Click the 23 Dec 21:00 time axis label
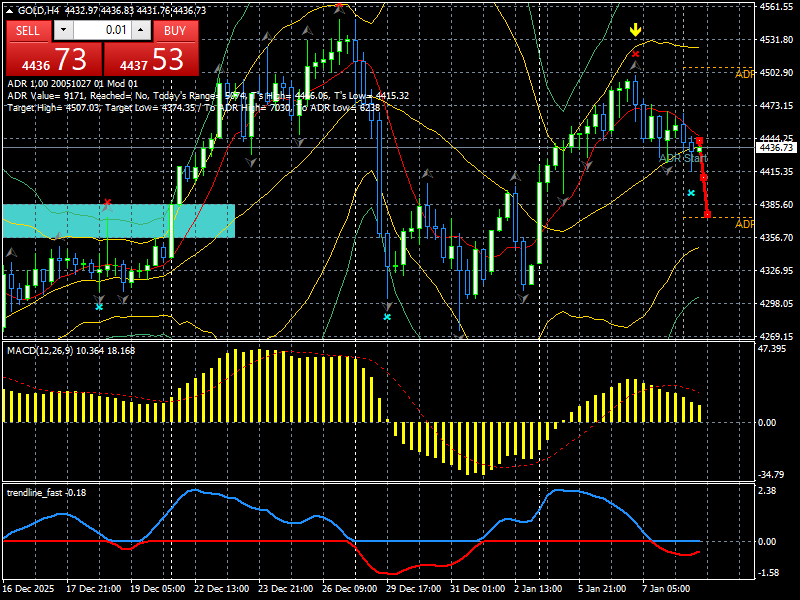 click(286, 588)
